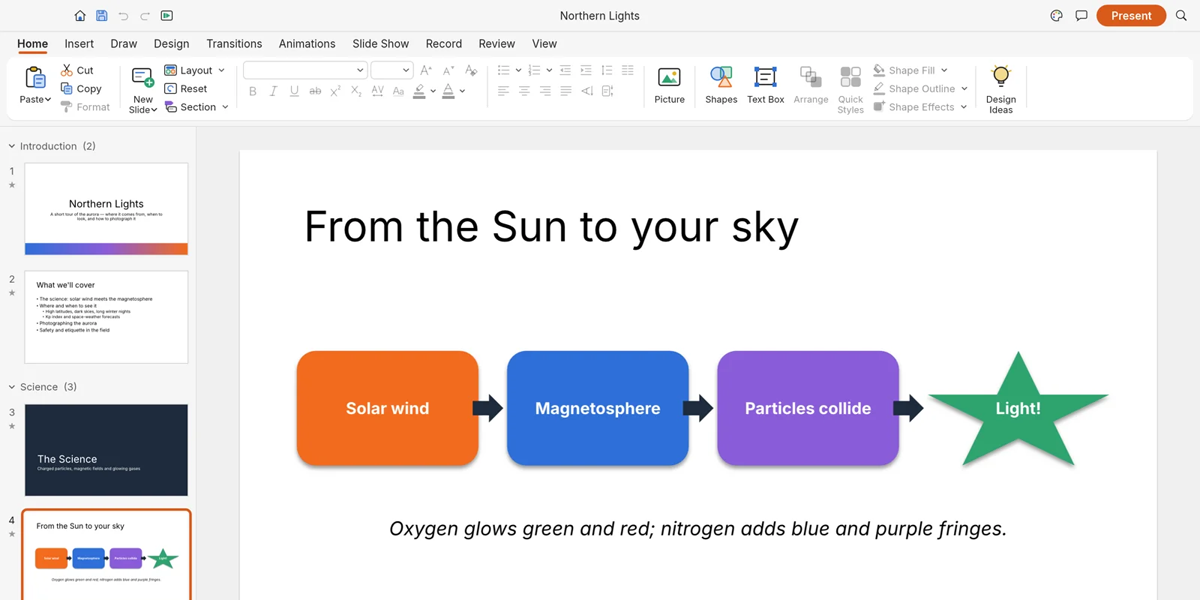This screenshot has height=600, width=1200.
Task: Open the Shapes gallery
Action: [x=721, y=86]
